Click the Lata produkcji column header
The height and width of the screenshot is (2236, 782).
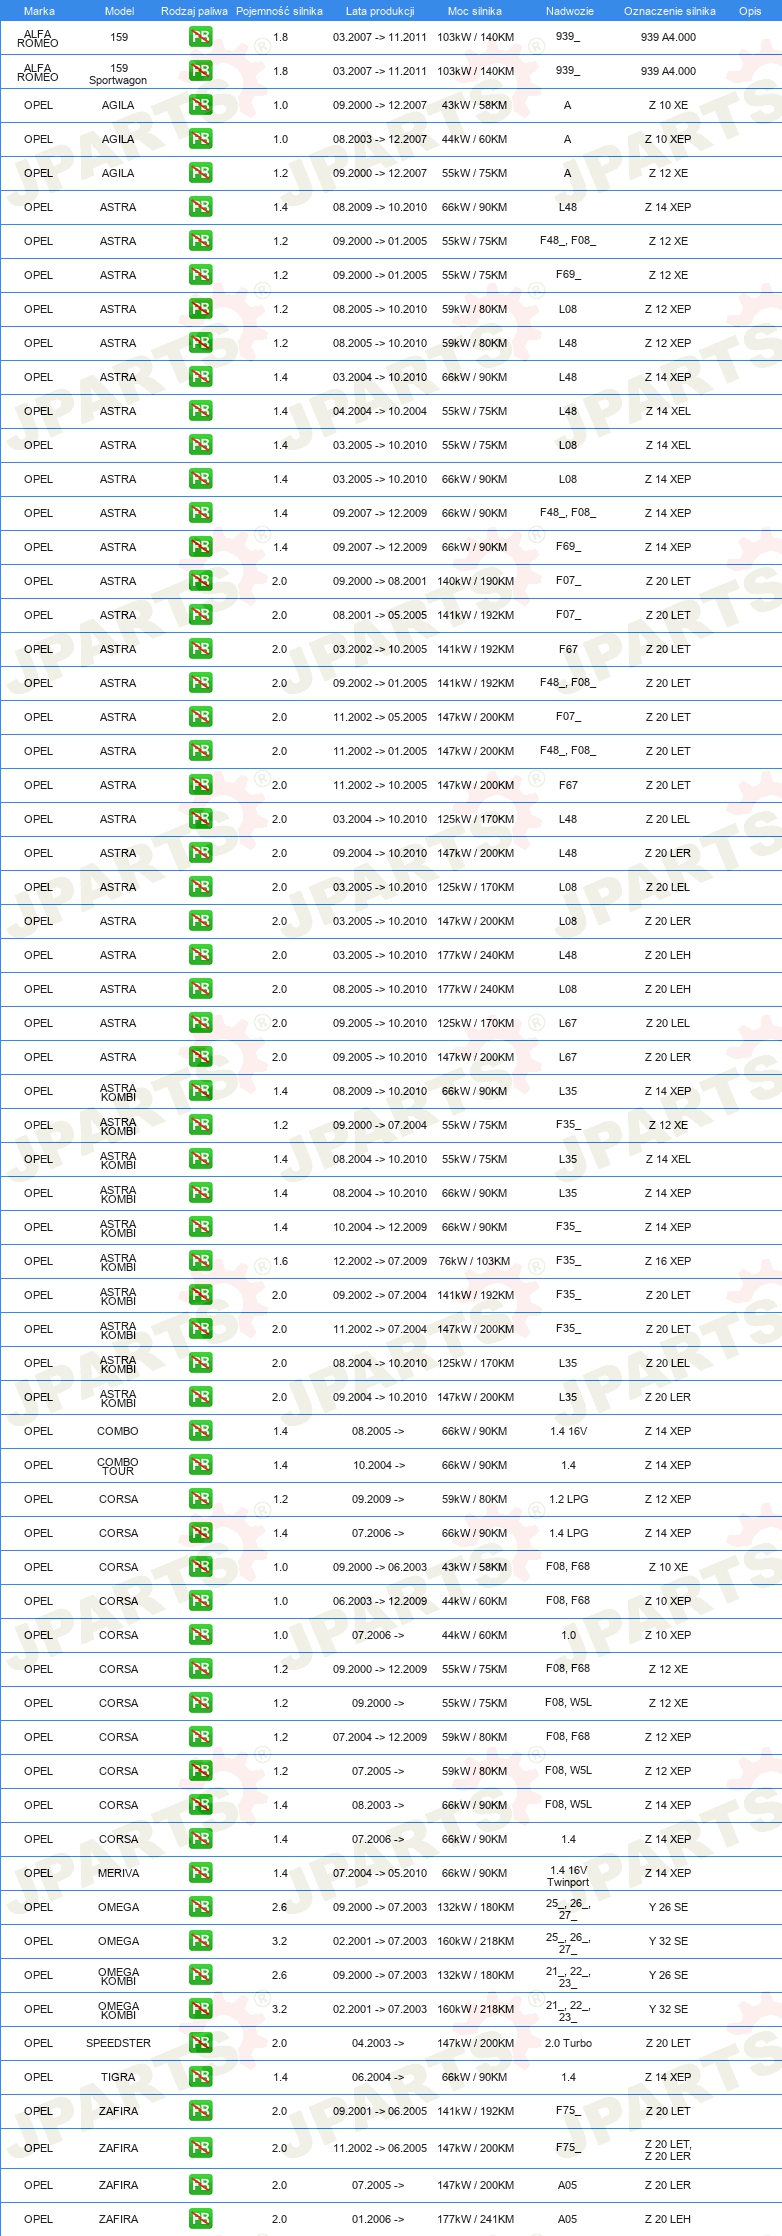coord(380,11)
